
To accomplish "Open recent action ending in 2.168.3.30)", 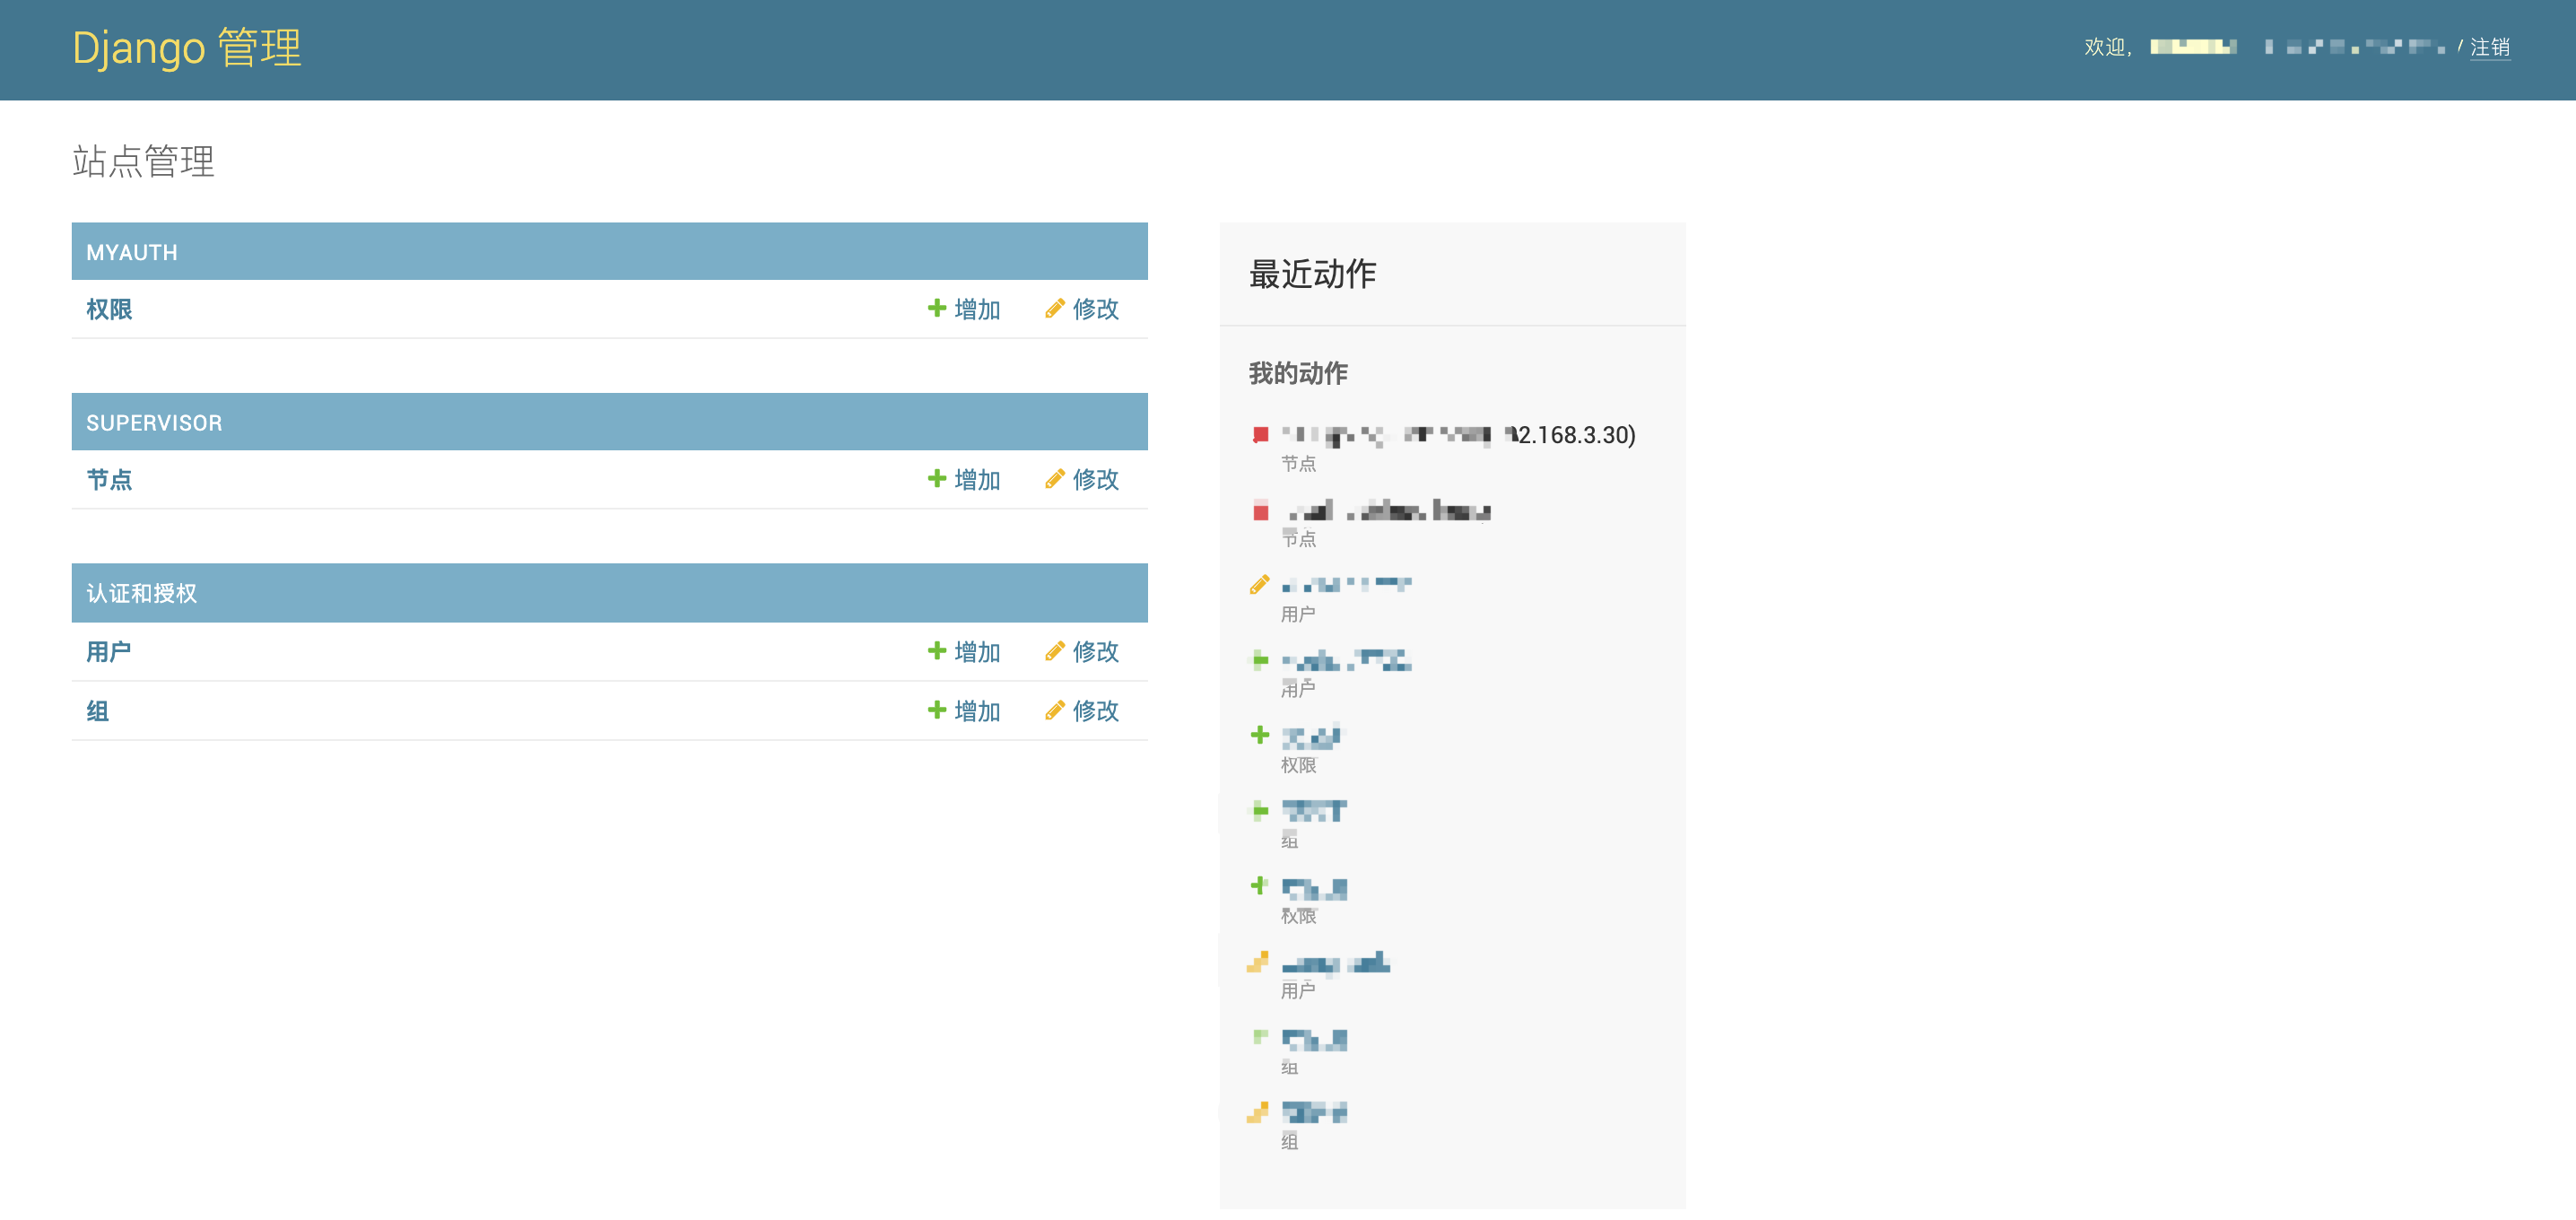I will (x=1460, y=435).
